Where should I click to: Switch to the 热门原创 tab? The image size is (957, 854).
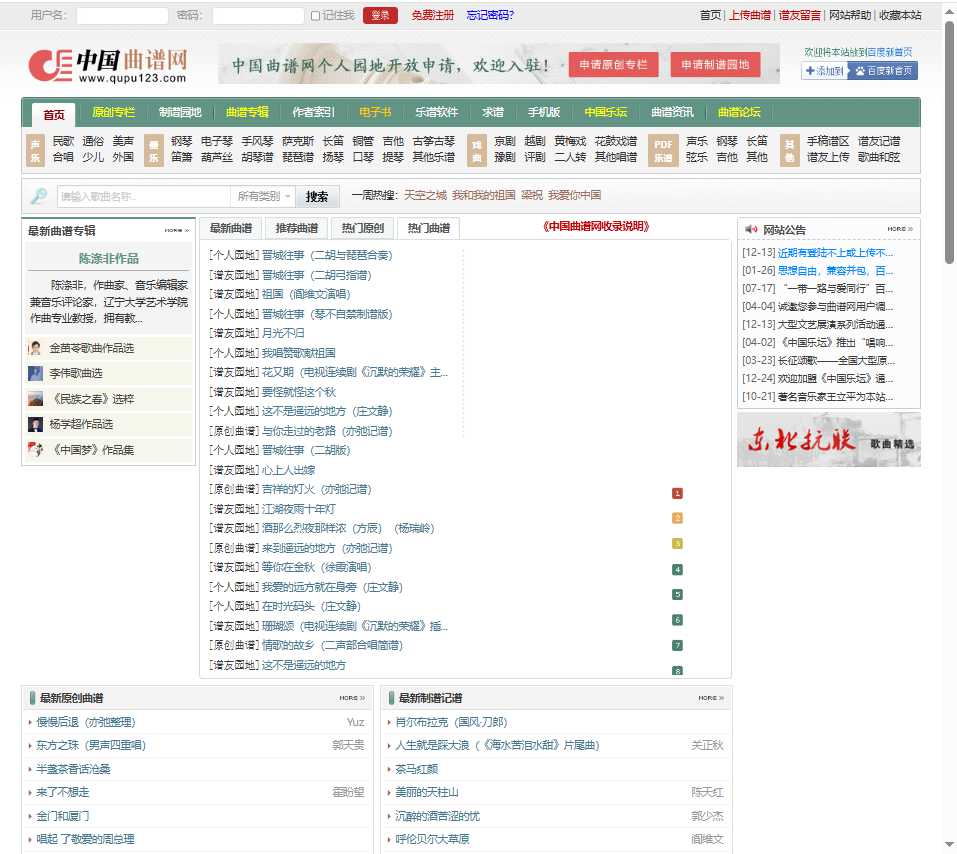point(362,228)
